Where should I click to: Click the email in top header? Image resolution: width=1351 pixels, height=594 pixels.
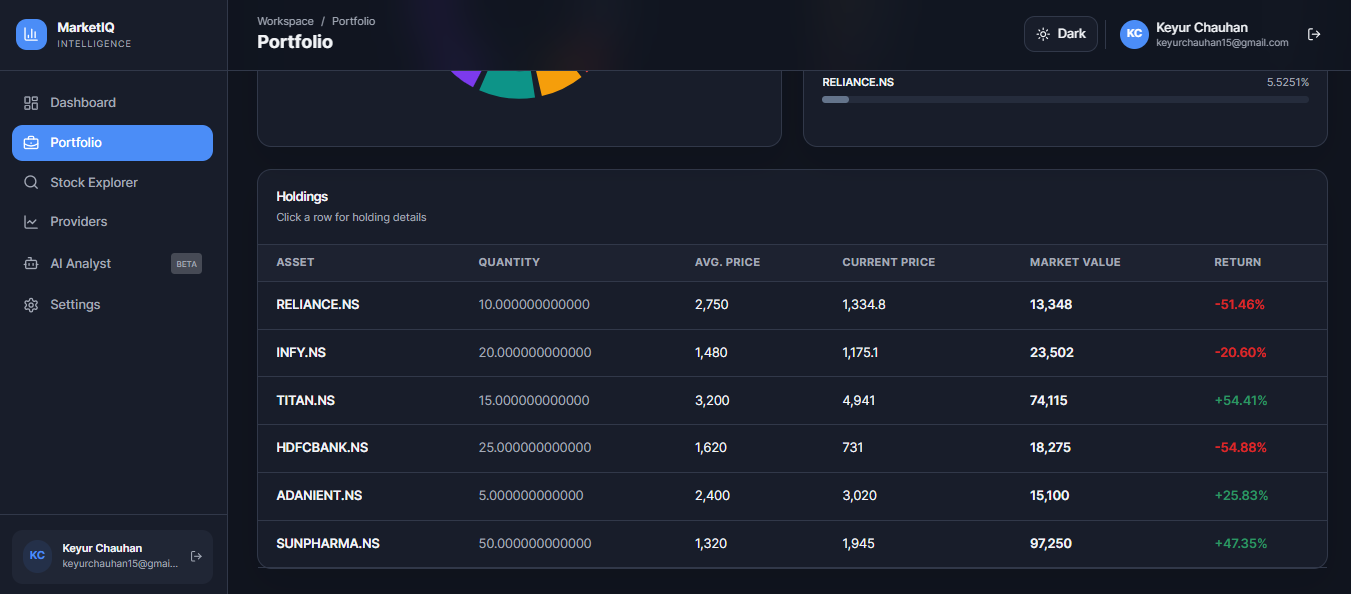1222,43
